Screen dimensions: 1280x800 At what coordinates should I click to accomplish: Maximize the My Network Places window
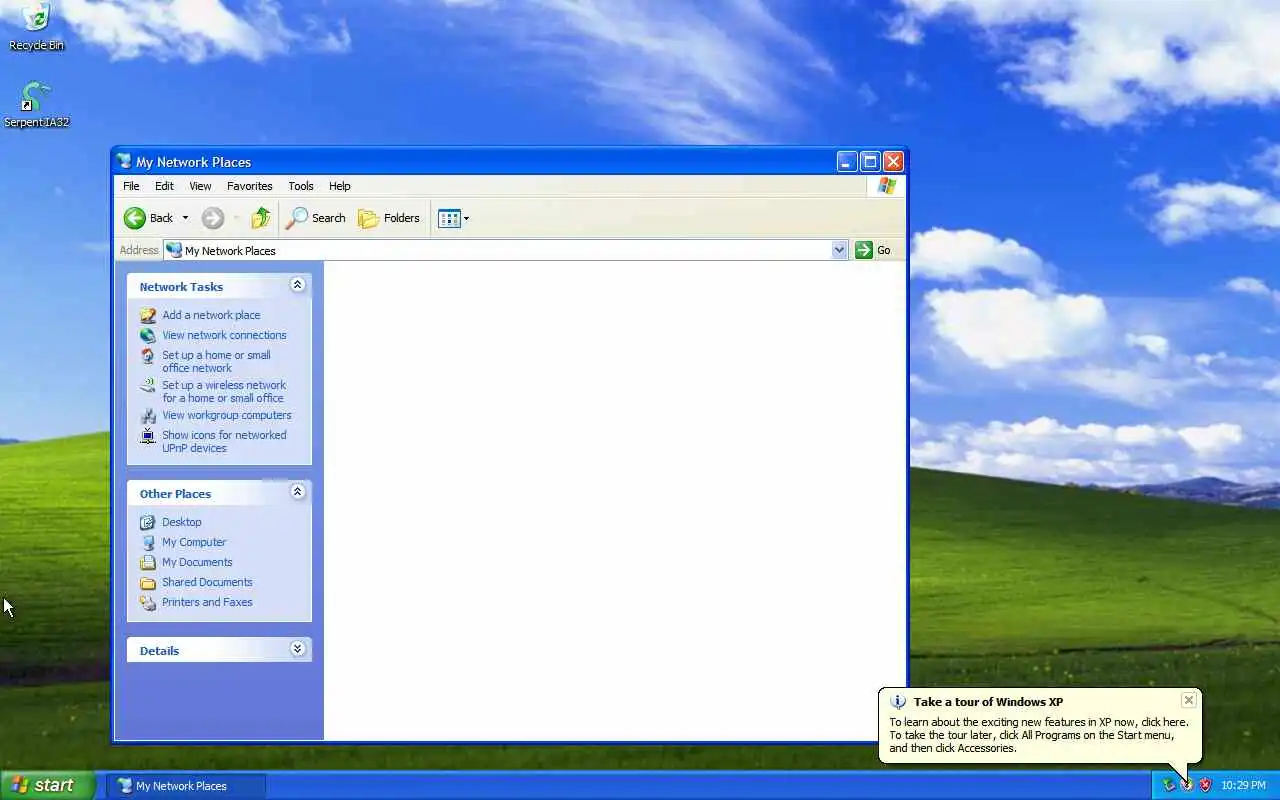tap(870, 161)
